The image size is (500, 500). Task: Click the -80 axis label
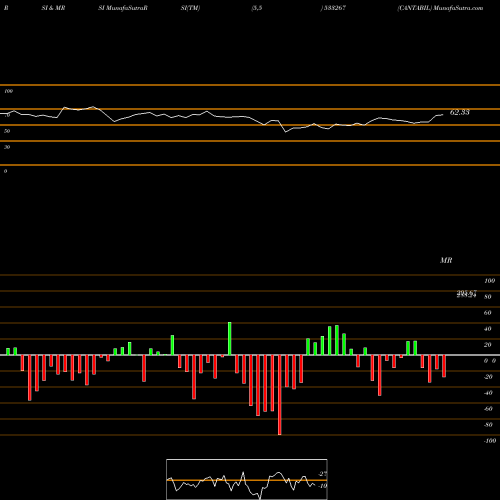pos(488,425)
